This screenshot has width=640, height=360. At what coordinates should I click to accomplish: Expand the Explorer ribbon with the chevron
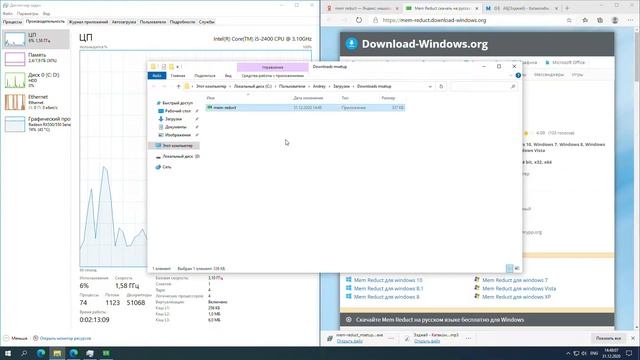pyautogui.click(x=511, y=76)
